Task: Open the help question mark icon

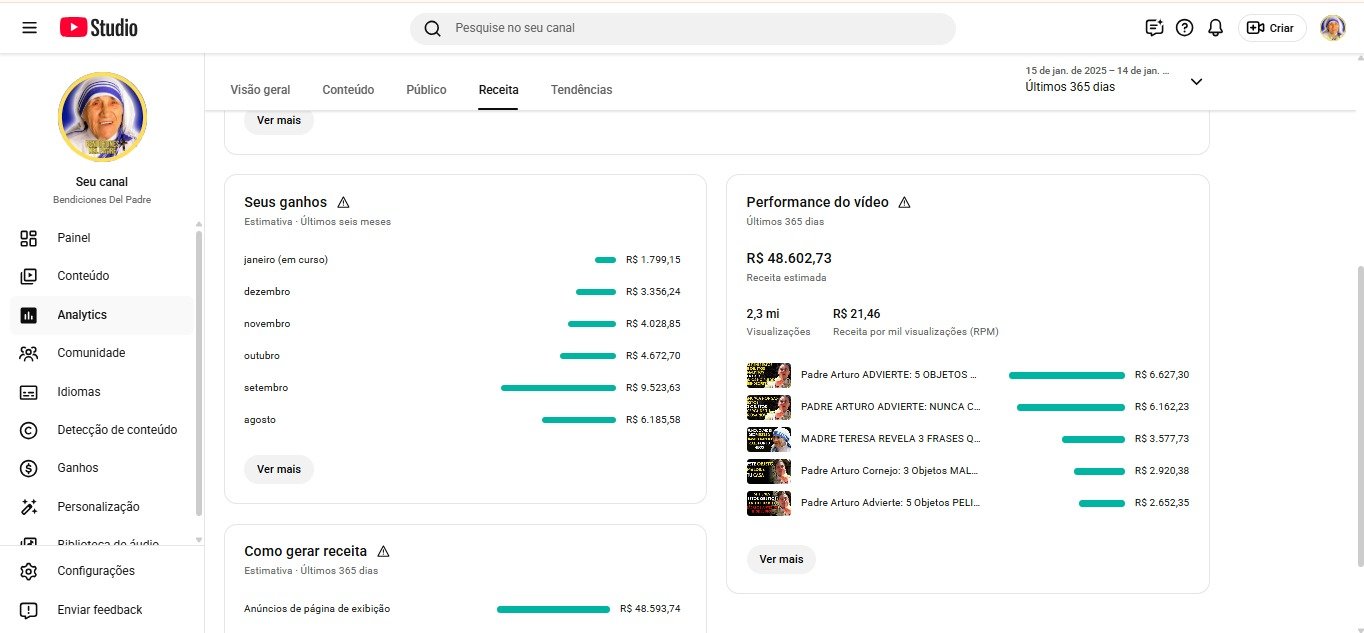Action: pyautogui.click(x=1185, y=28)
